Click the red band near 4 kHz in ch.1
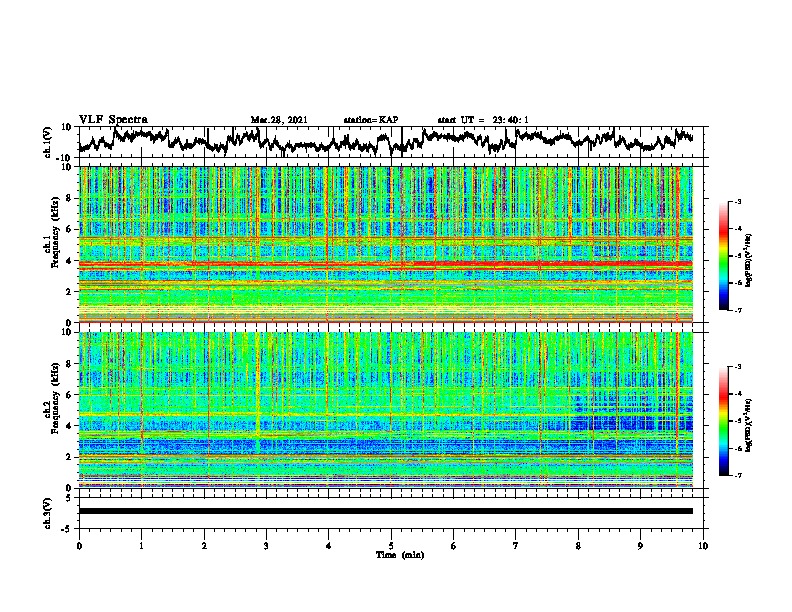The height and width of the screenshot is (612, 792). coord(386,264)
